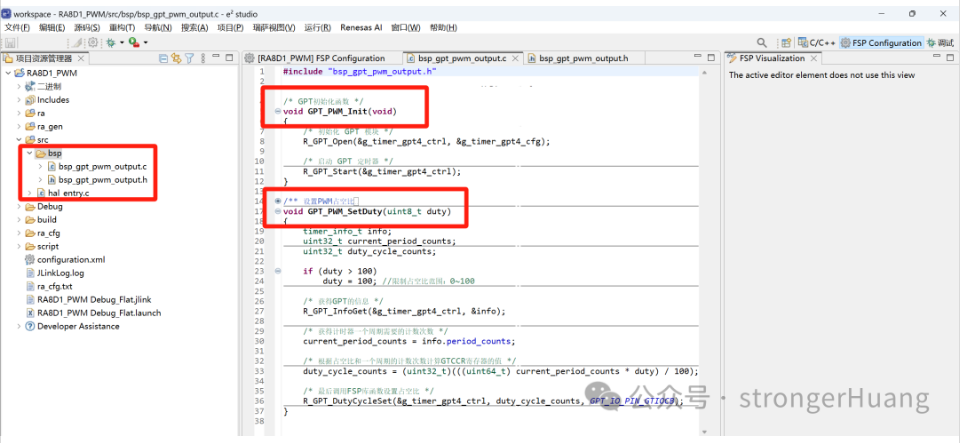
Task: Expand the ra folder arrow
Action: tap(18, 113)
